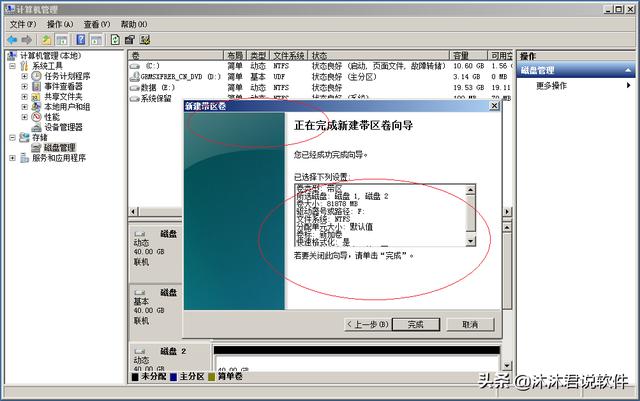Screen dimensions: 640x401
Task: Select the 数据 (E:) volume row
Action: point(320,87)
